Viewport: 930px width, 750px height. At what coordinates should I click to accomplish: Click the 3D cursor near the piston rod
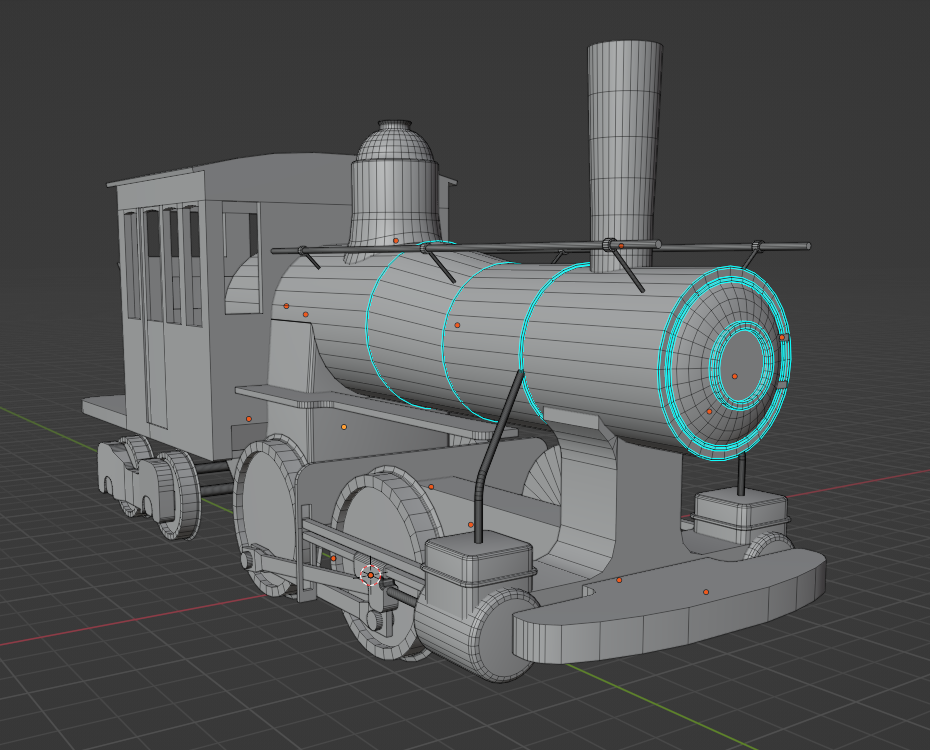[x=371, y=575]
